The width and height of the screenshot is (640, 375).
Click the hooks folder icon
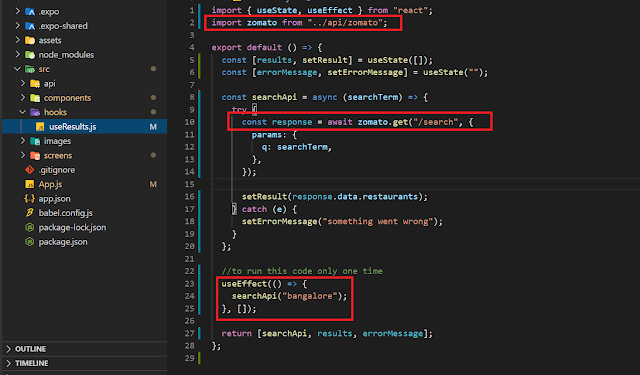click(x=35, y=112)
